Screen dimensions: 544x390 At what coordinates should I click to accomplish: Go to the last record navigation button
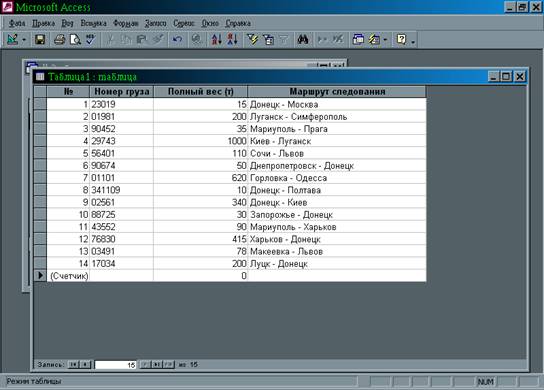click(x=157, y=364)
